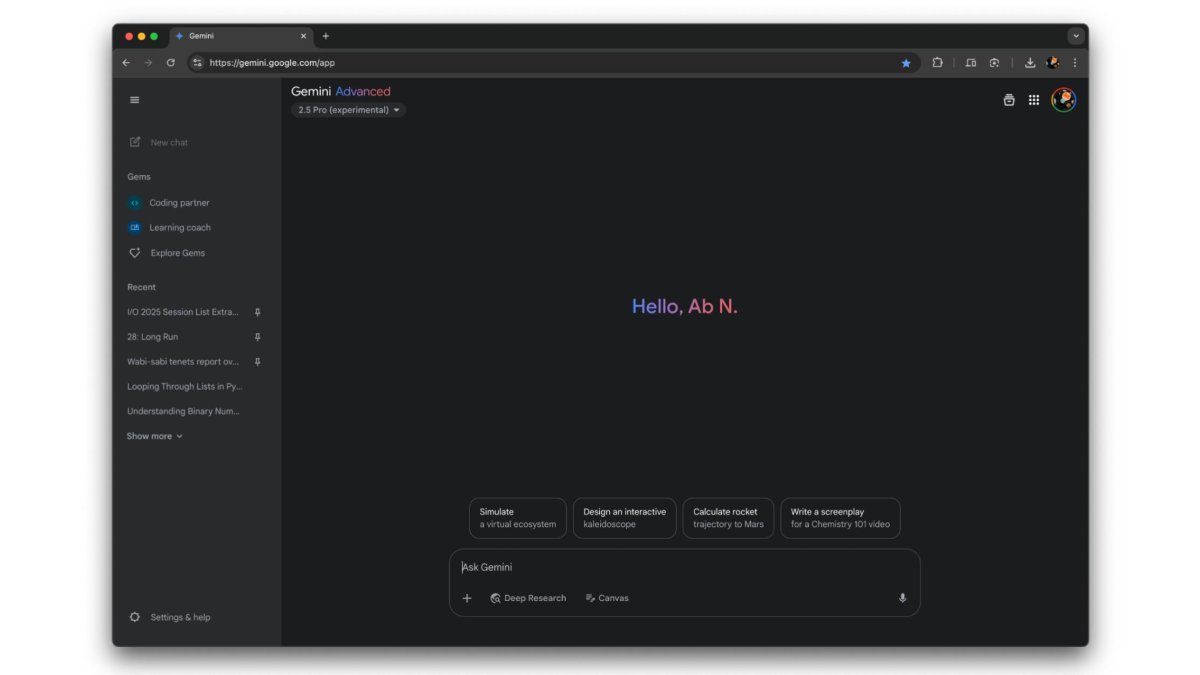Image resolution: width=1200 pixels, height=675 pixels.
Task: Open browser Extensions puzzle icon
Action: coord(937,62)
